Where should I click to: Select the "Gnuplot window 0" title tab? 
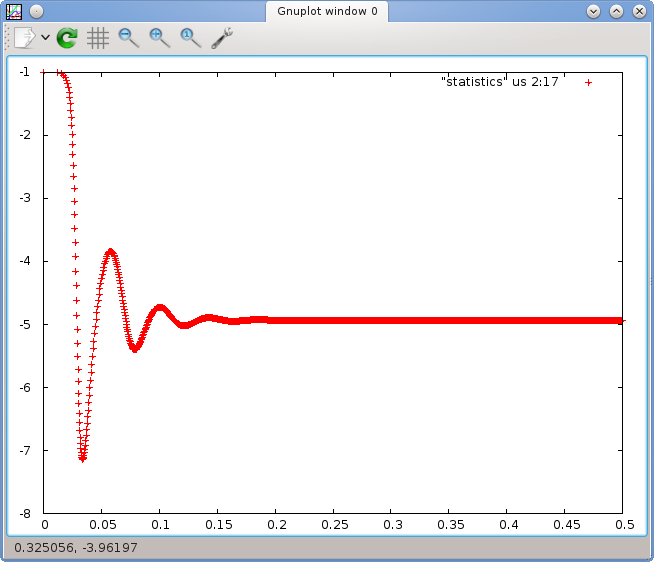point(326,11)
